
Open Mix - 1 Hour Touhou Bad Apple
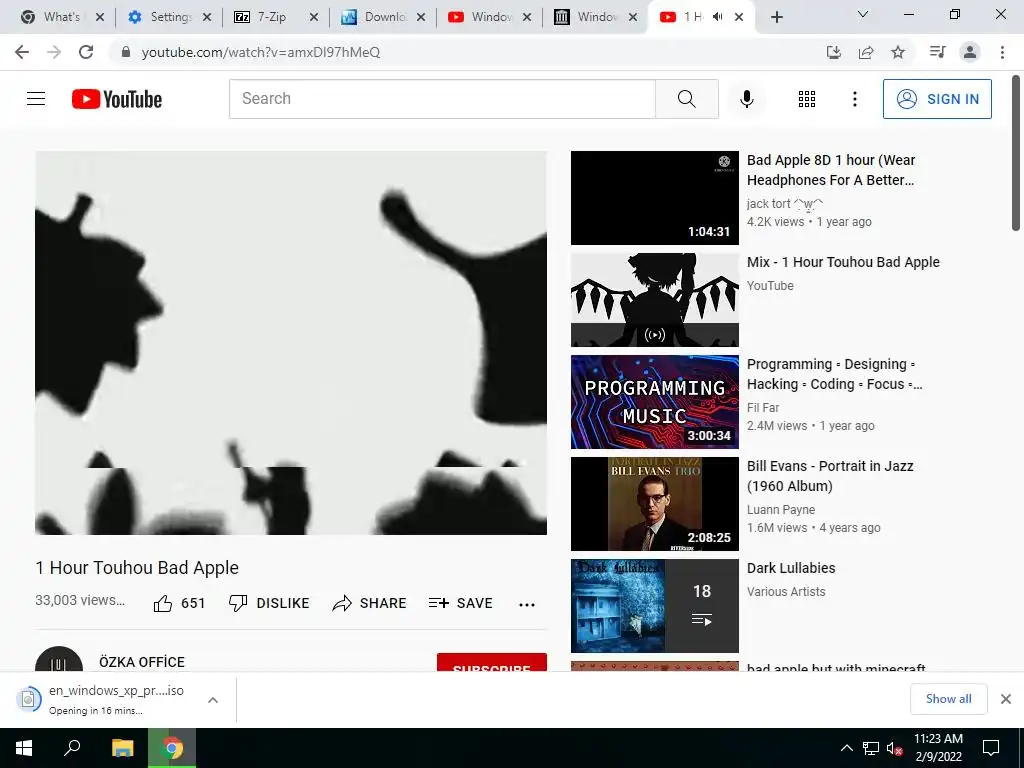point(843,262)
